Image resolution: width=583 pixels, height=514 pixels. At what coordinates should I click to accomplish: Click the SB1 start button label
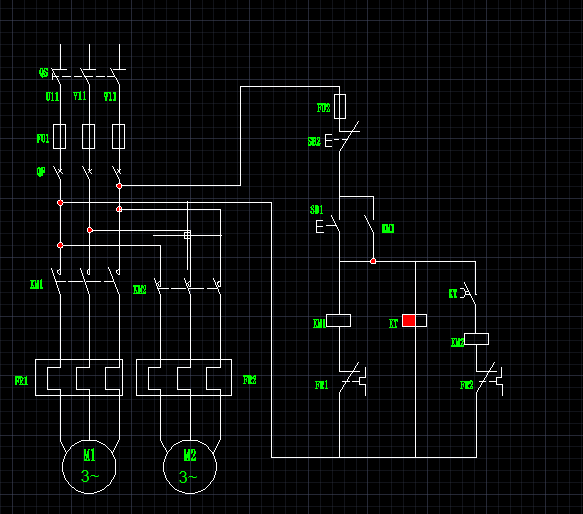coord(316,210)
